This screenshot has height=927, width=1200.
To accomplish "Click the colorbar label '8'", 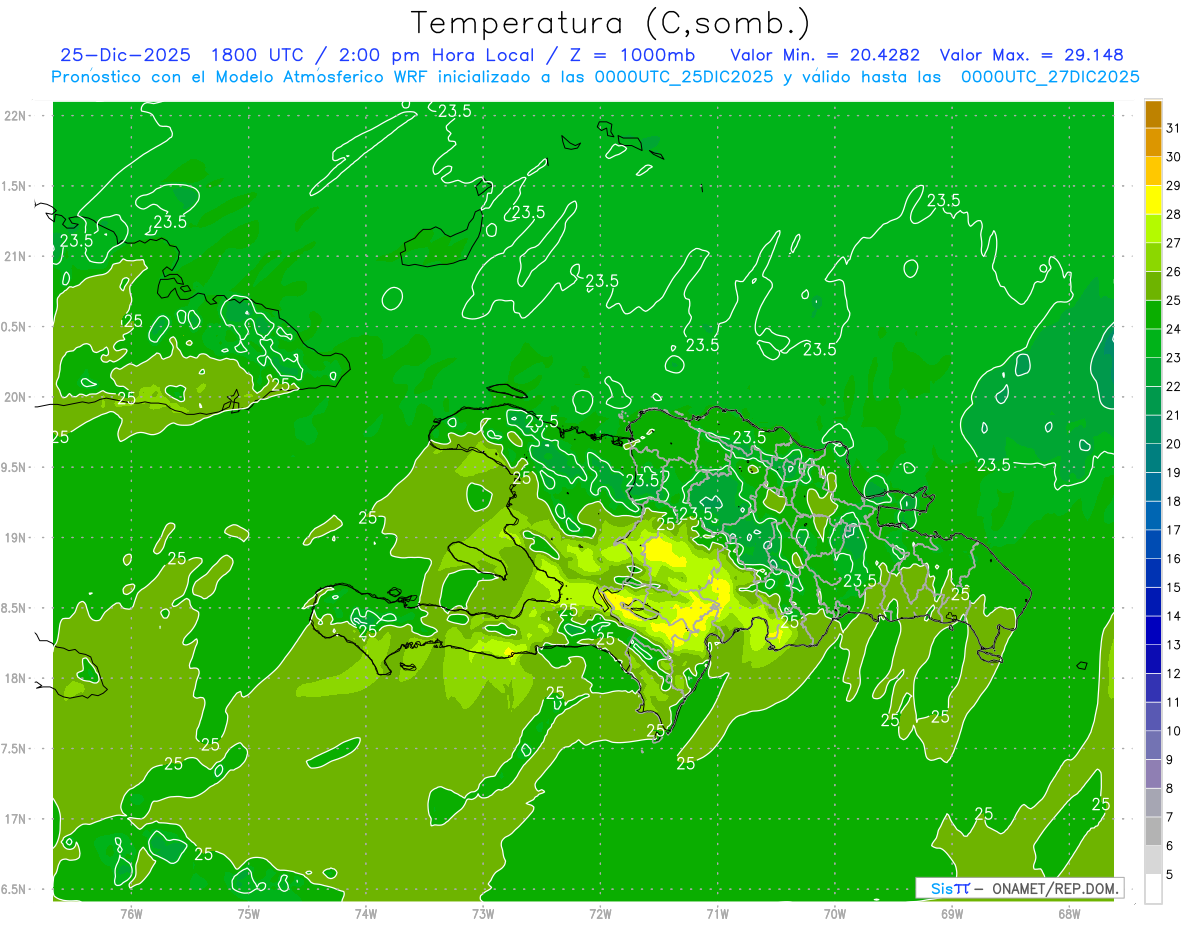I will [x=1170, y=788].
